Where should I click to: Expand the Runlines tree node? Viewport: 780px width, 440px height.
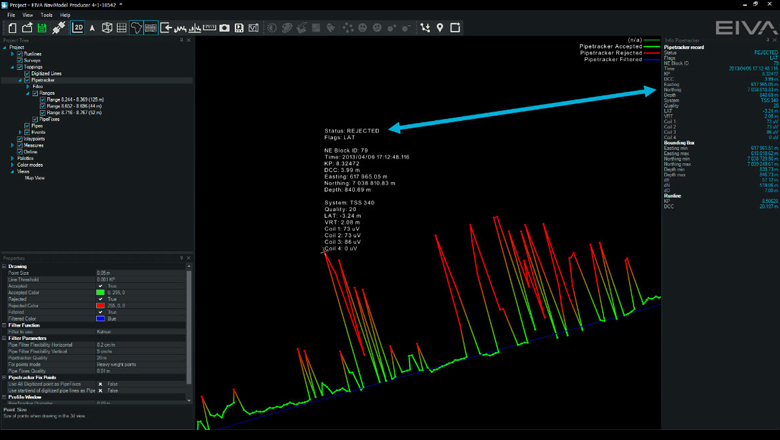click(12, 54)
